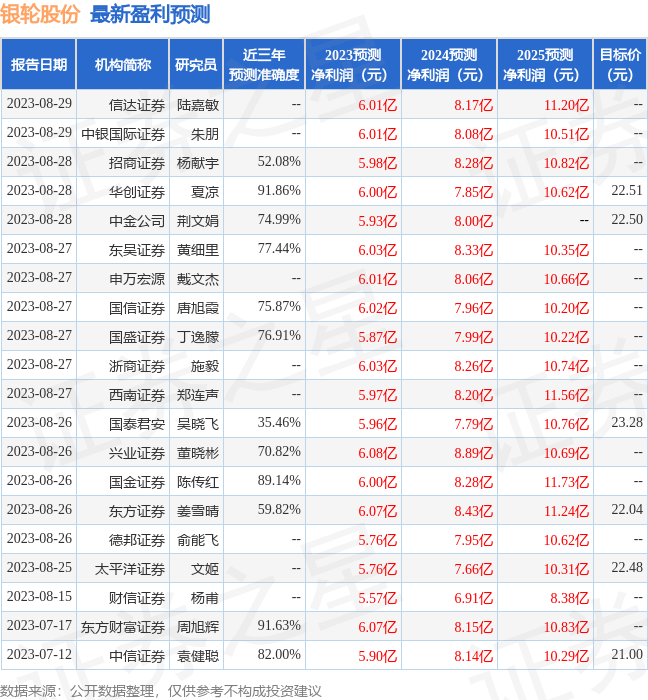Click target price 23.28
This screenshot has width=648, height=700.
click(x=627, y=423)
